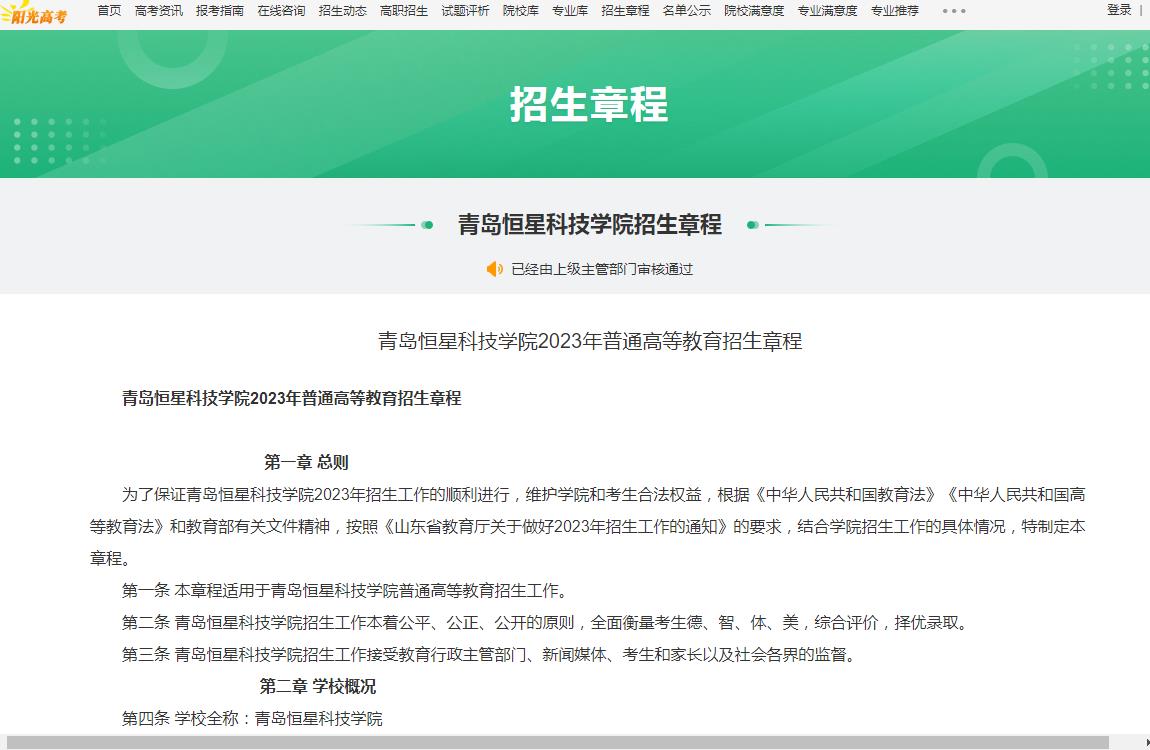Open the 专业推荐 menu item
The width and height of the screenshot is (1150, 750).
coord(895,10)
